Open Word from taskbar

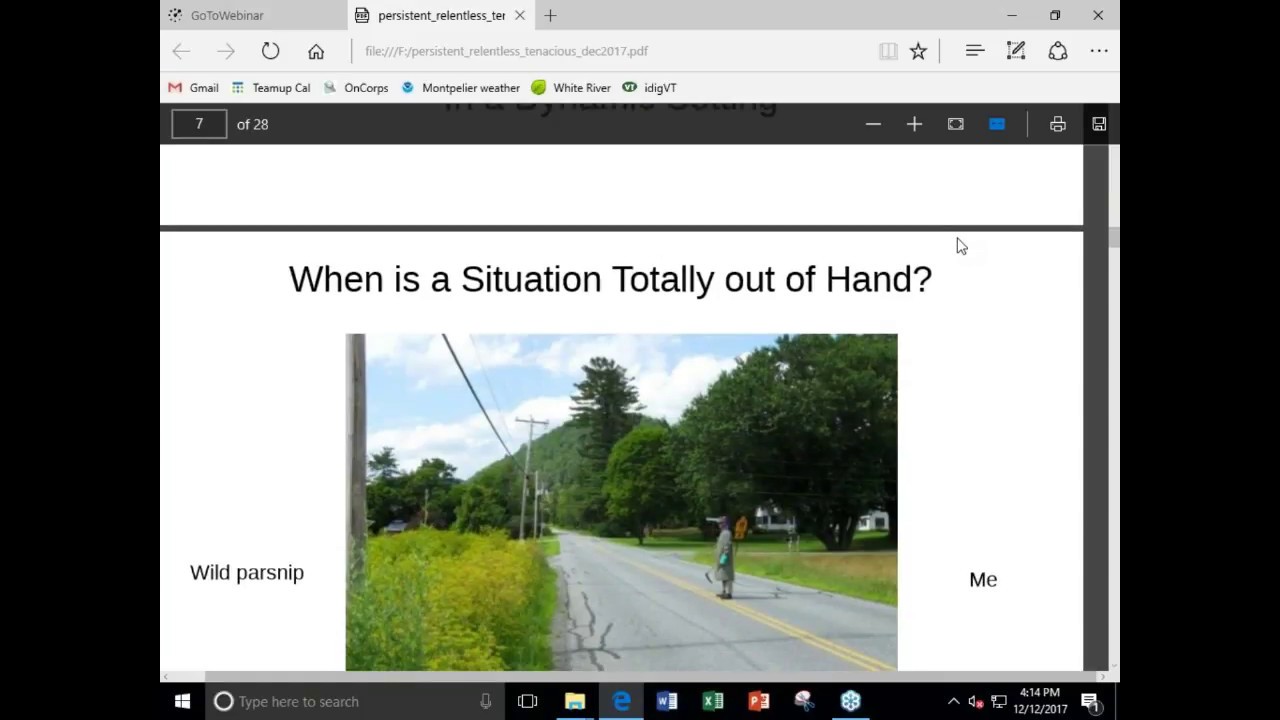click(667, 701)
